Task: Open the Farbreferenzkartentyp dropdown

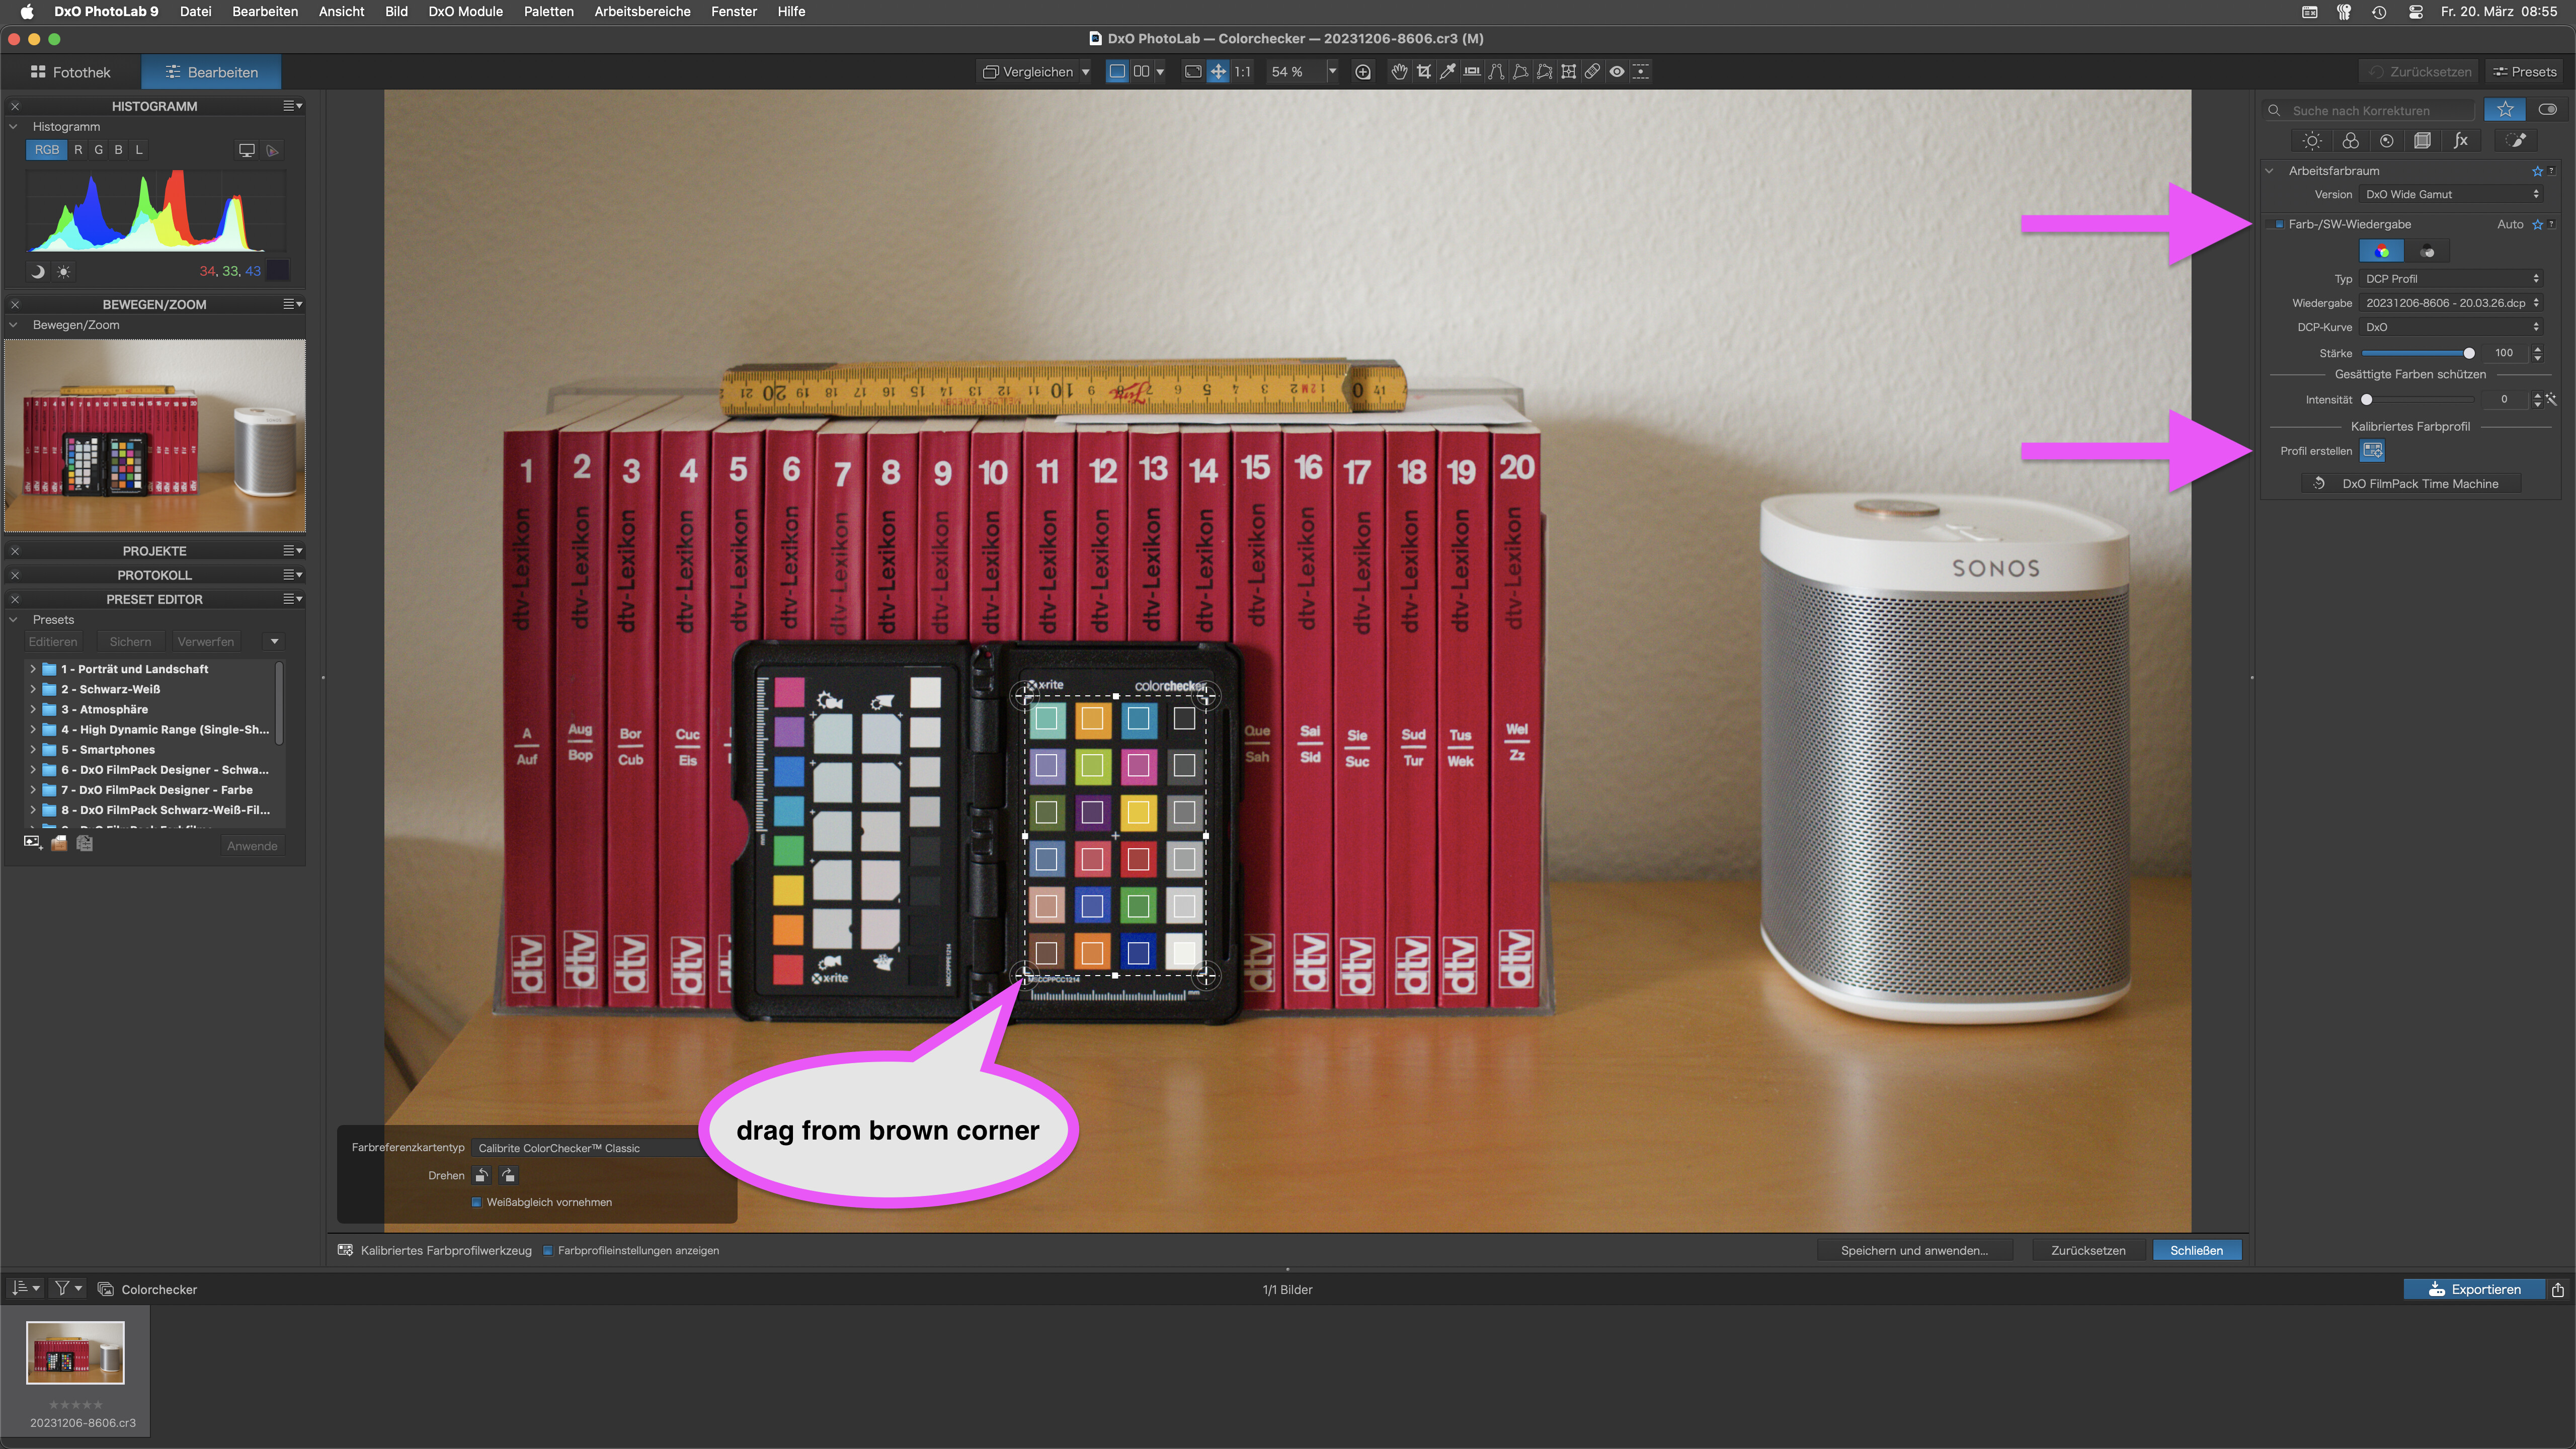Action: click(x=590, y=1148)
